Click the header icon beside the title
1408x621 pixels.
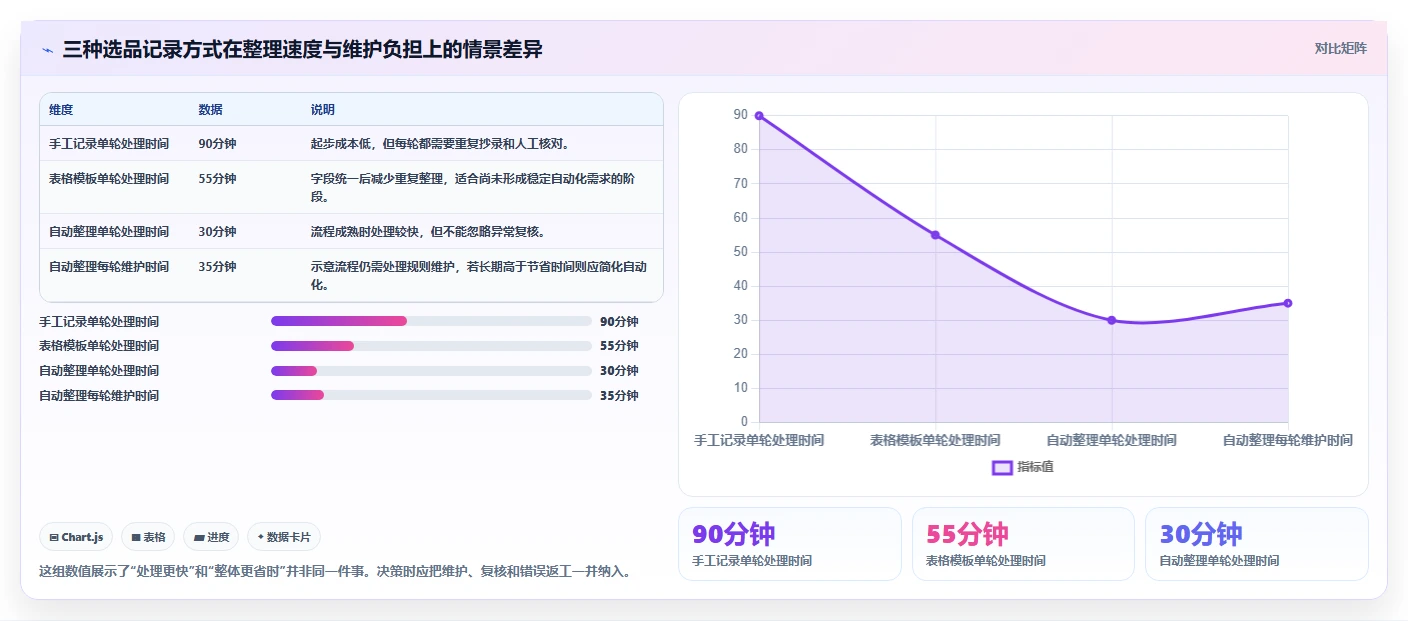click(47, 50)
